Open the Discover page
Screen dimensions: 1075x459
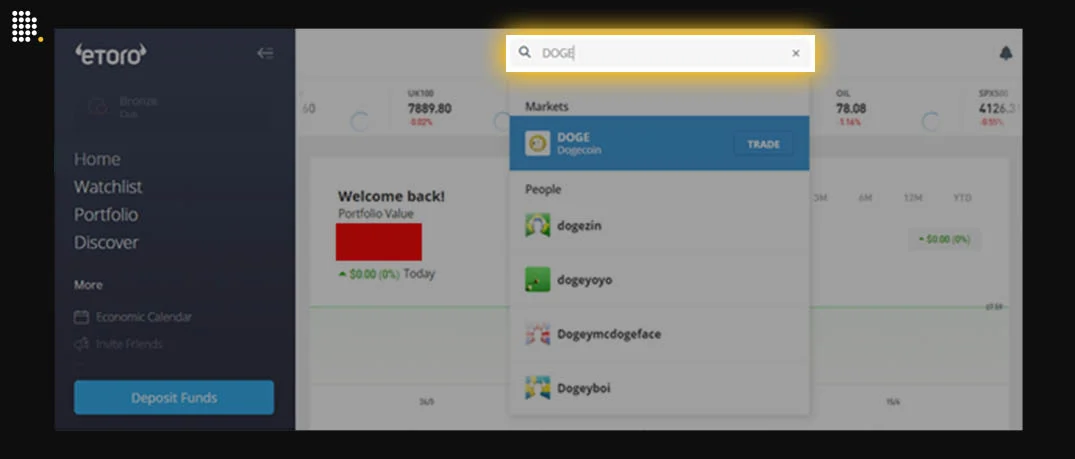coord(106,242)
